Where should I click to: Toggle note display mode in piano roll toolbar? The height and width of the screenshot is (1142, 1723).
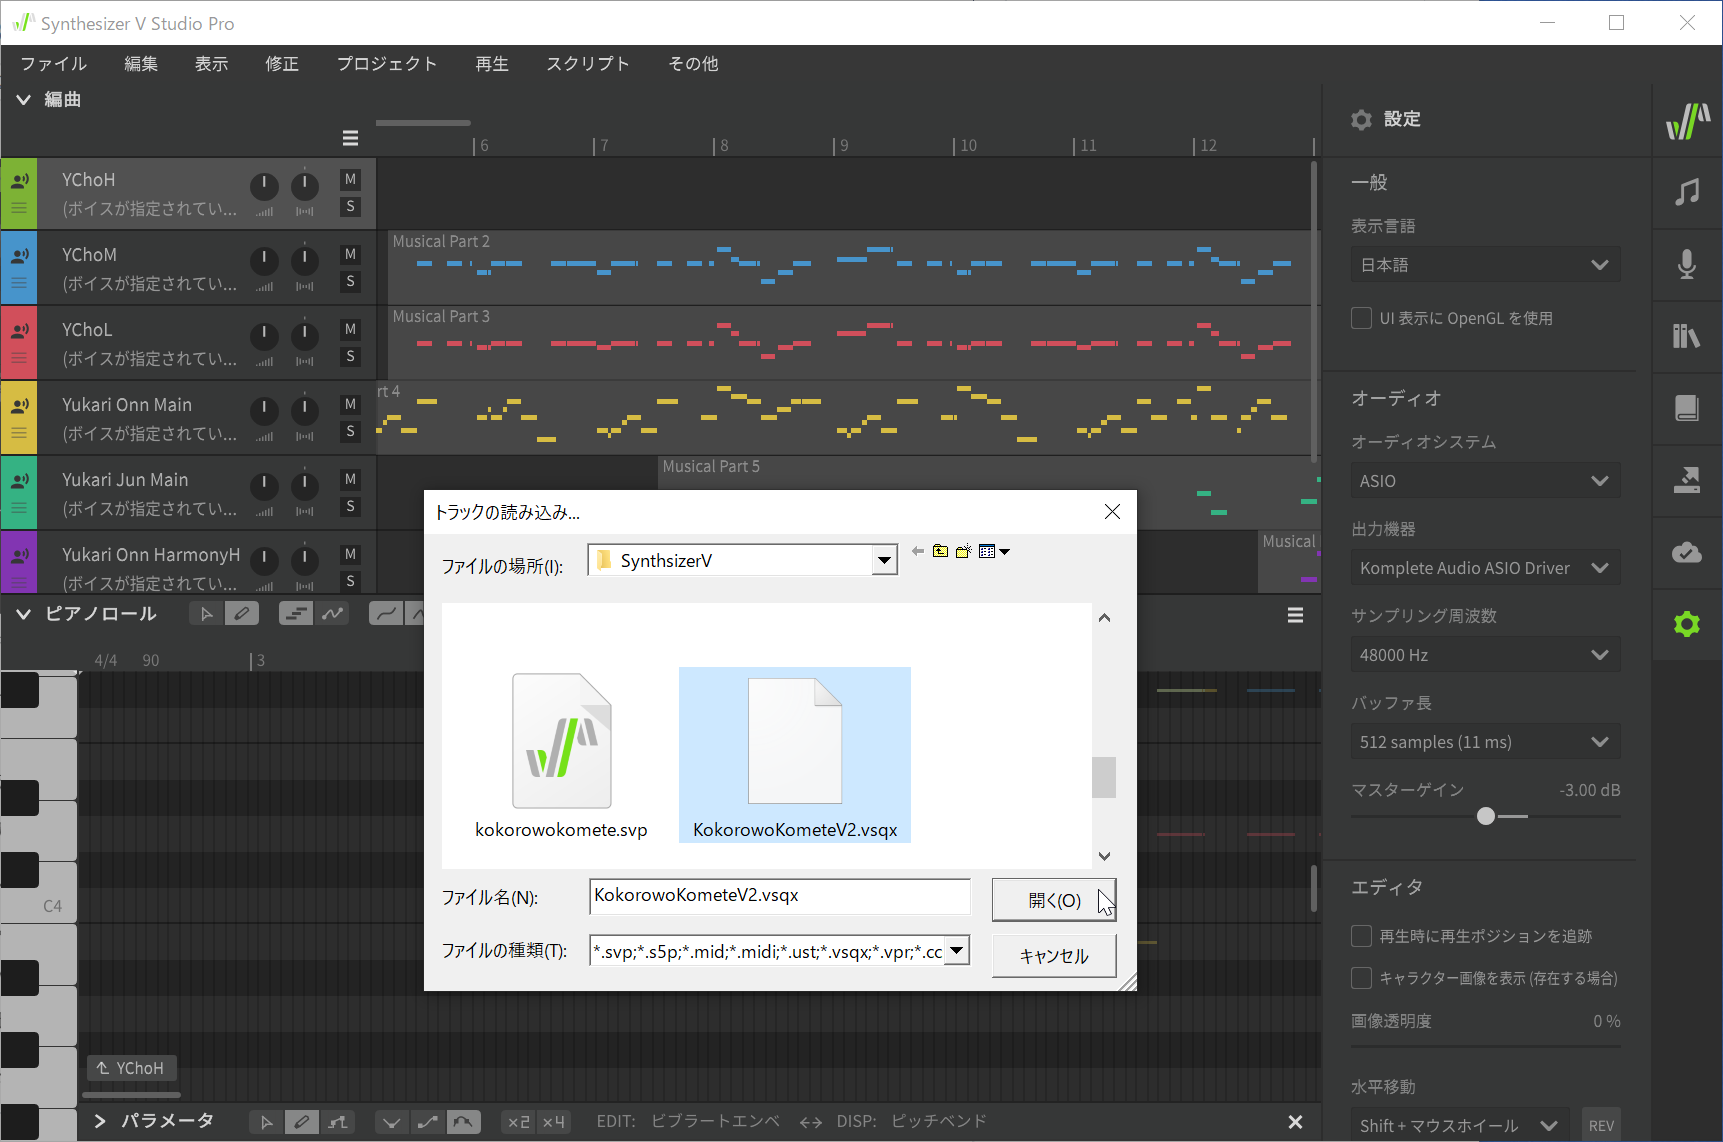[296, 614]
